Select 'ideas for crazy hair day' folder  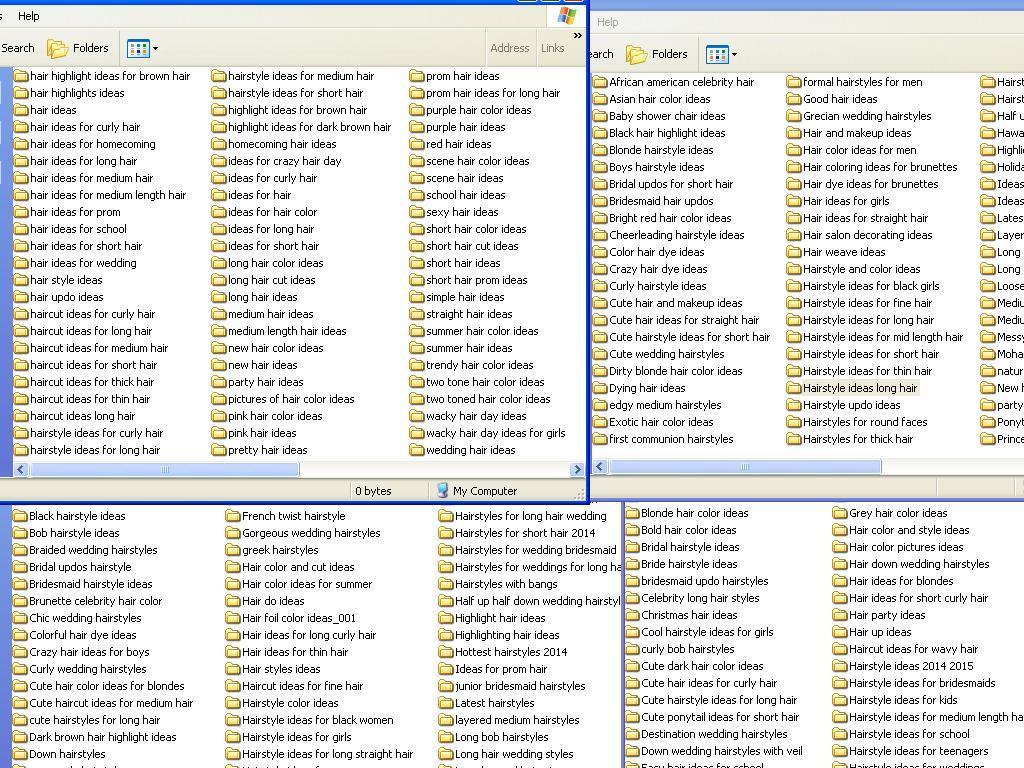pyautogui.click(x=277, y=161)
